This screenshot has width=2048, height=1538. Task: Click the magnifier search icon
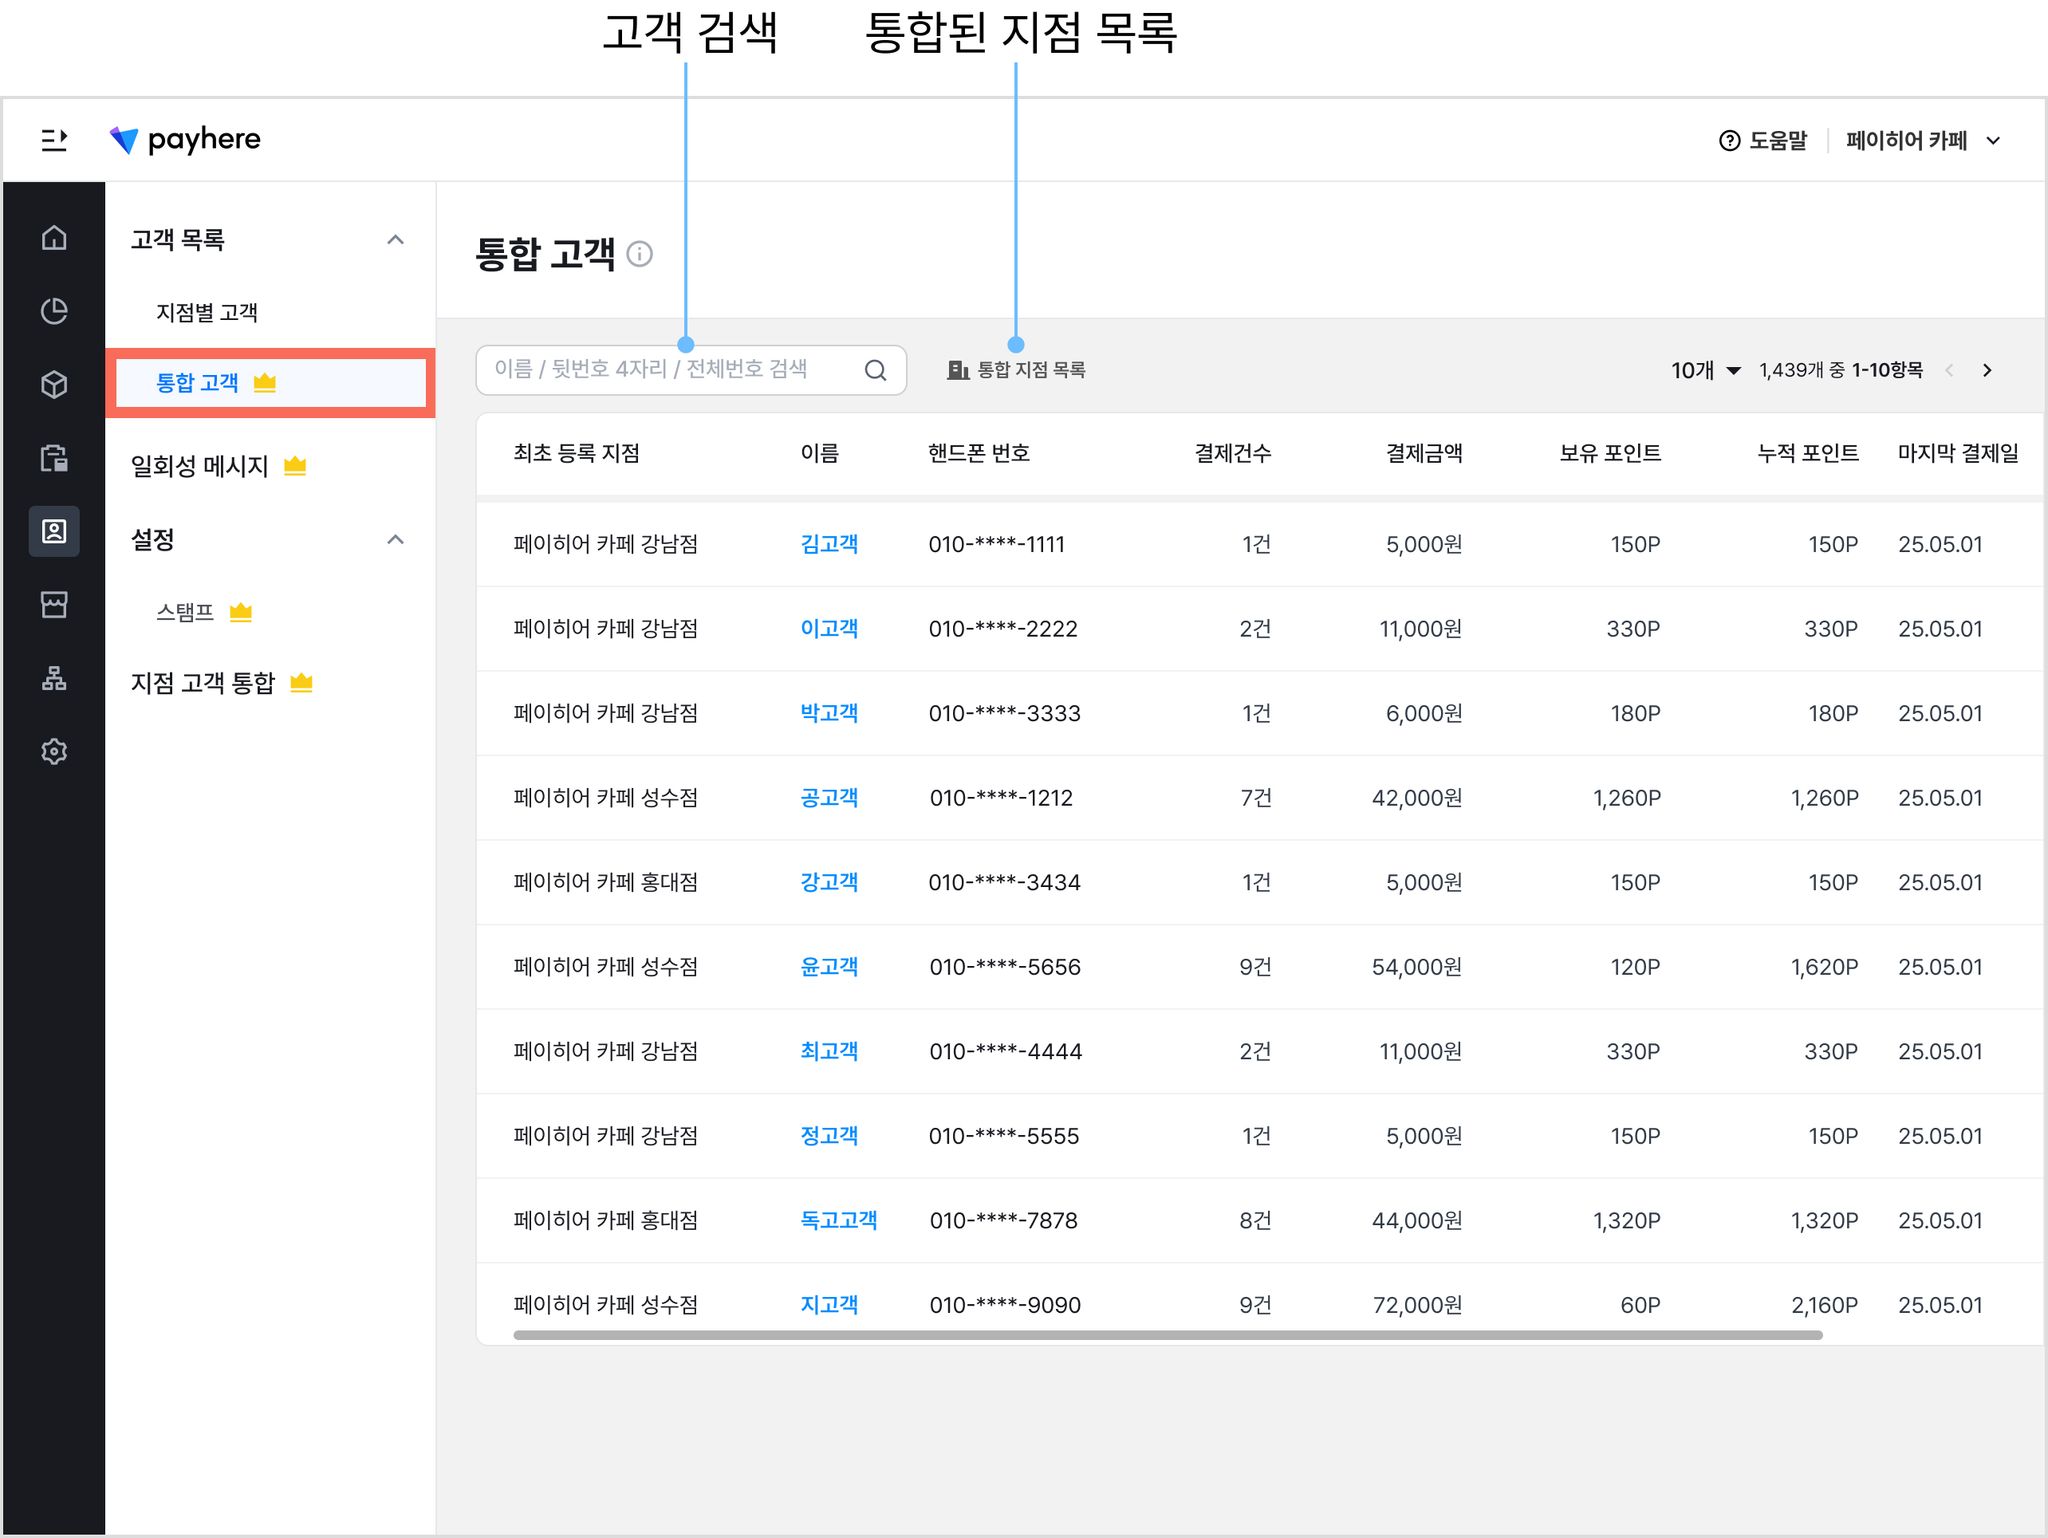click(875, 370)
